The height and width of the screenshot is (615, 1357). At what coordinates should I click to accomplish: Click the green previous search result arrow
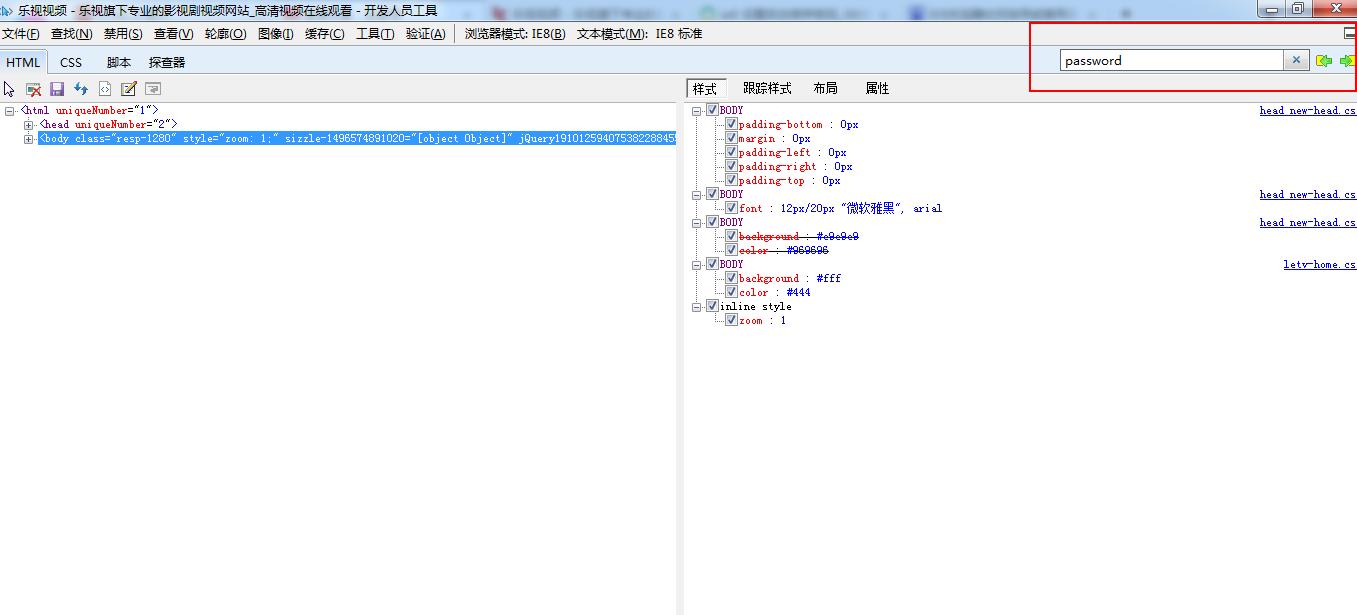[1324, 61]
